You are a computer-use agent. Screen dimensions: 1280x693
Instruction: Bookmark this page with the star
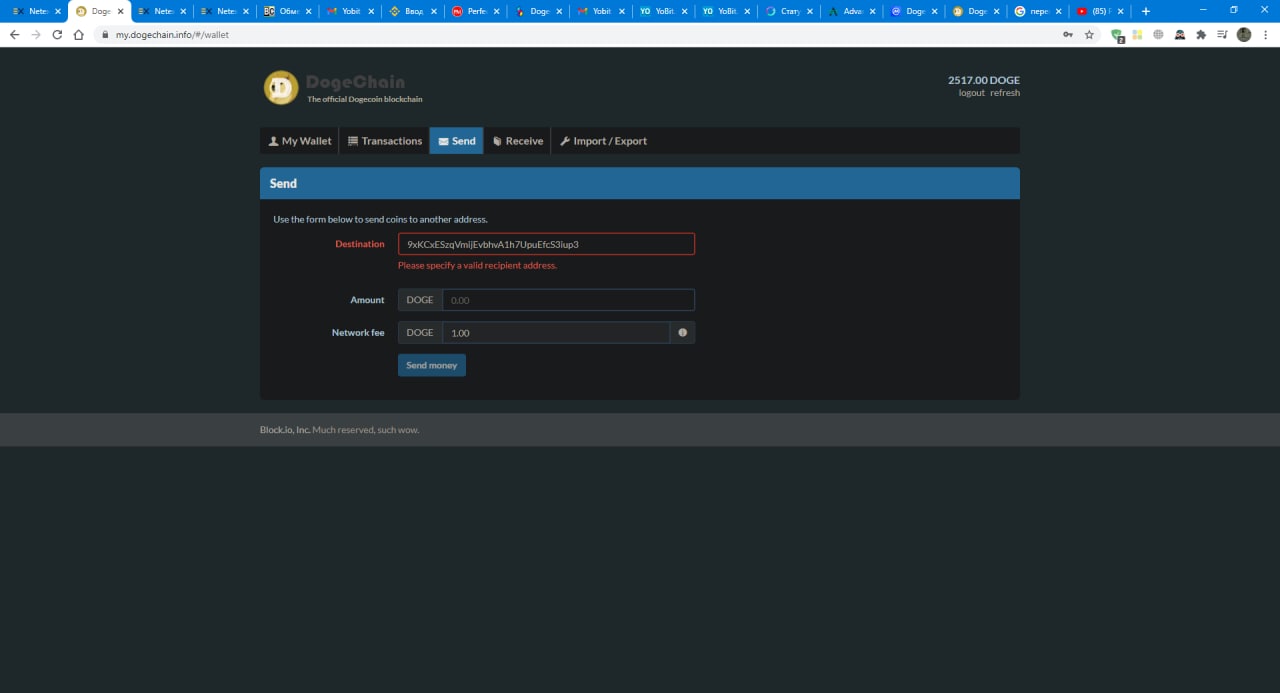1089,34
